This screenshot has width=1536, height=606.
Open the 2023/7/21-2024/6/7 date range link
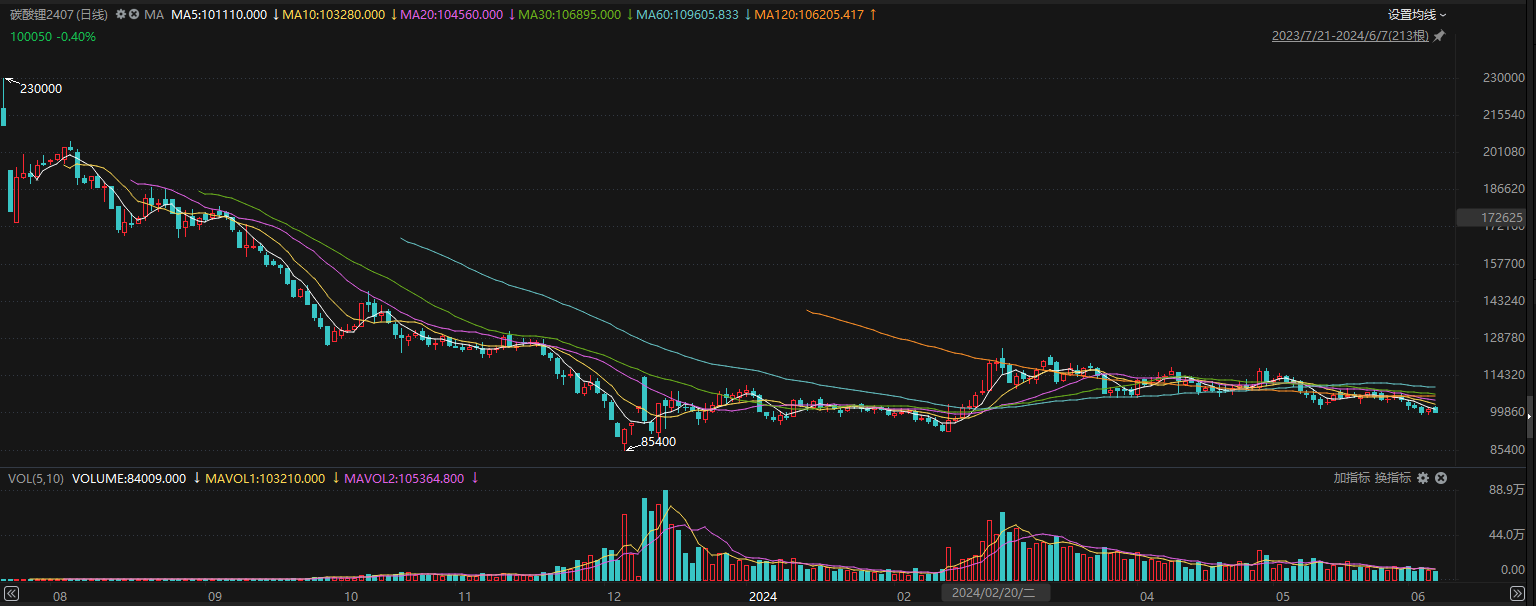point(1350,36)
